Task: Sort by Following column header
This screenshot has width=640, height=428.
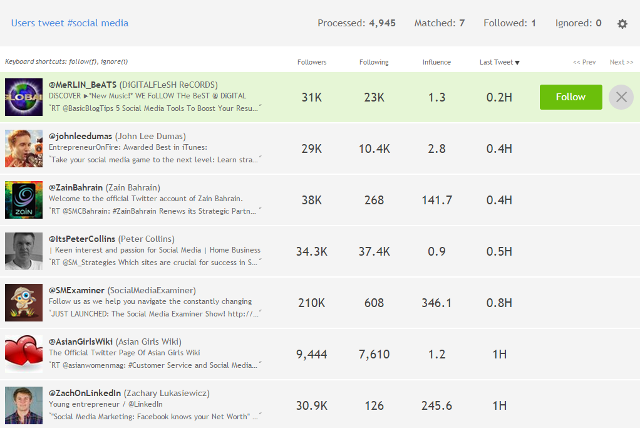Action: point(374,62)
